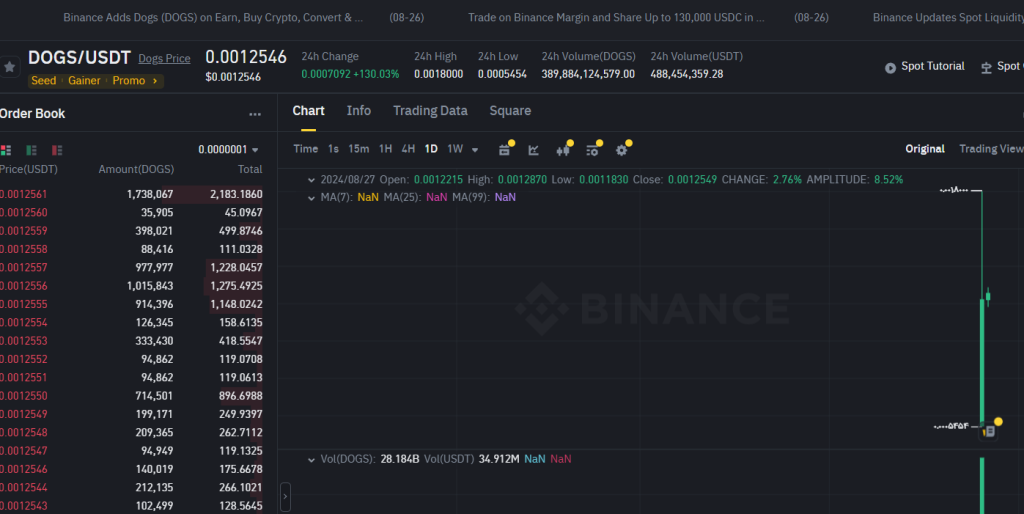Open the Square tab
This screenshot has height=514, width=1024.
coord(510,111)
